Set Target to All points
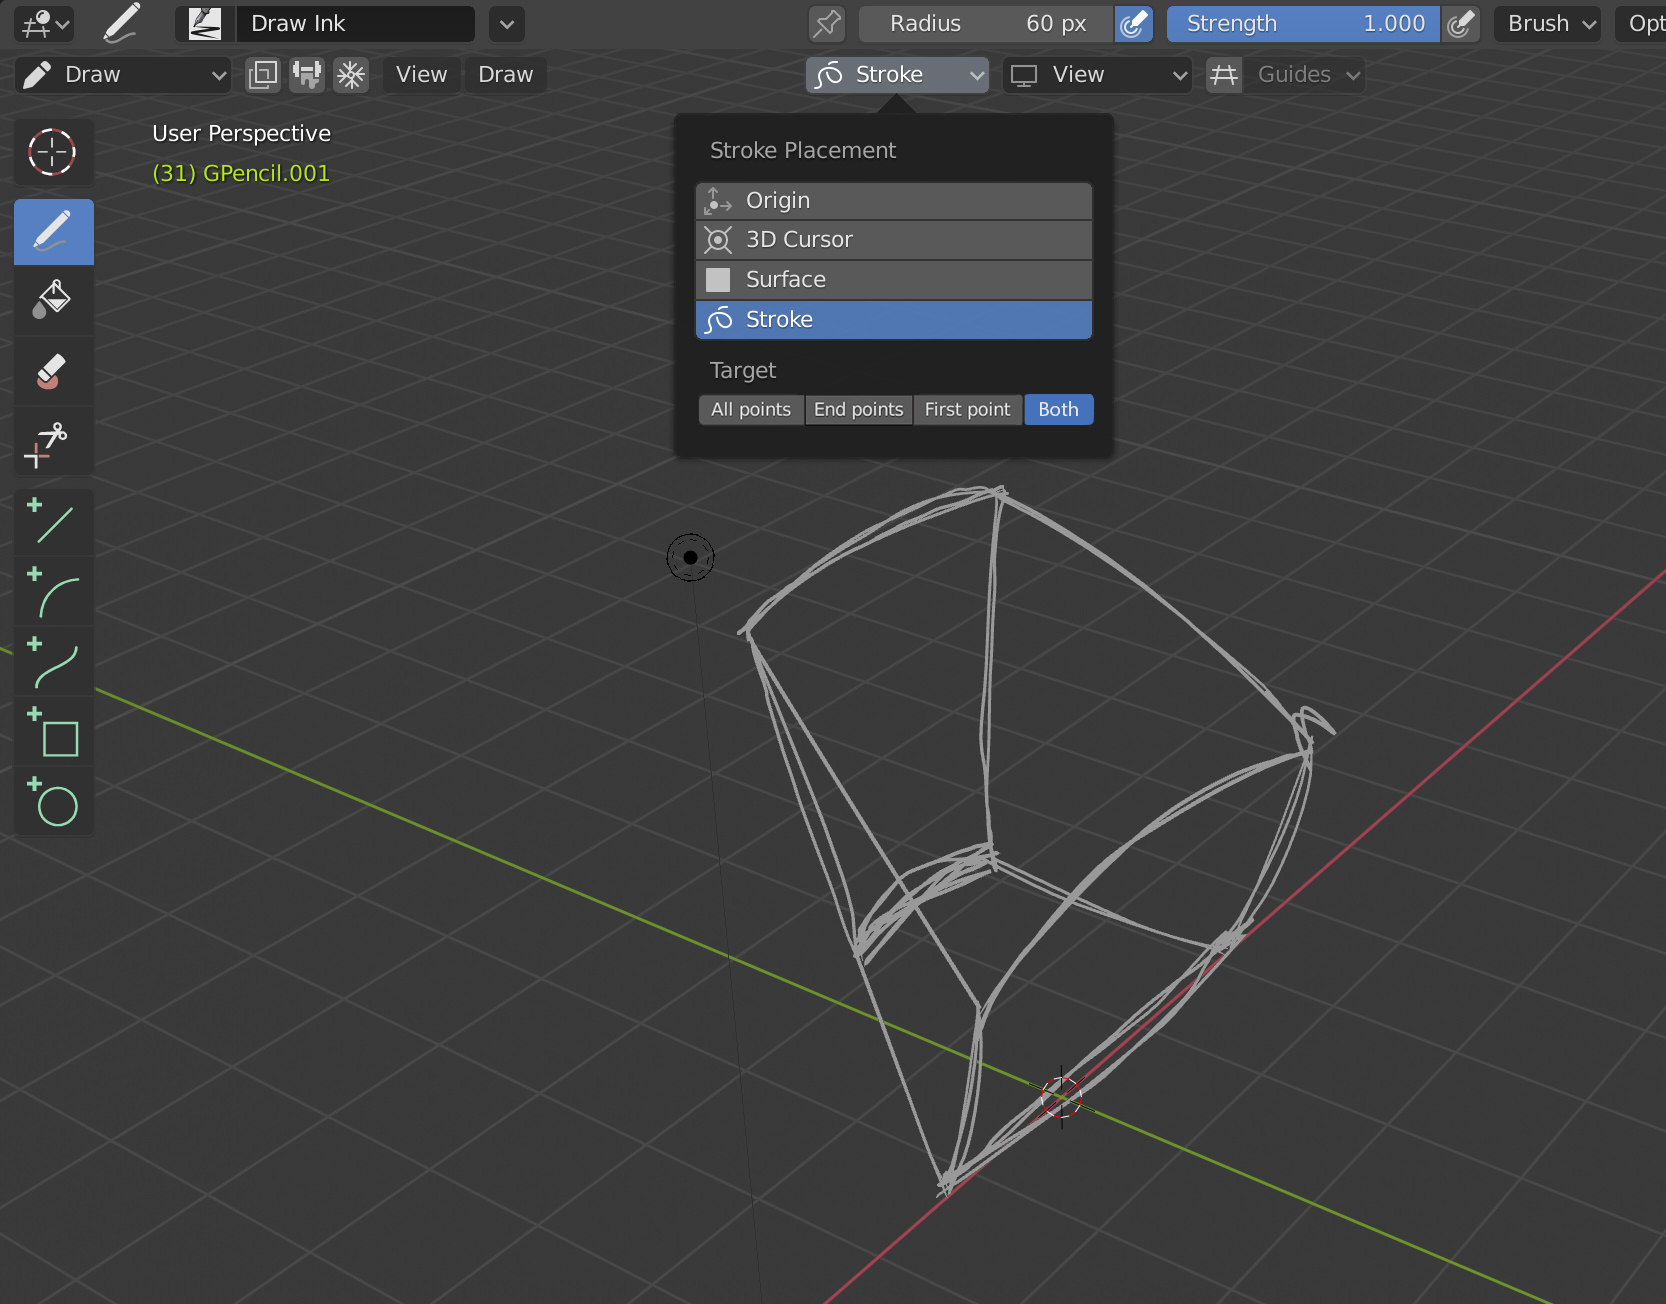 click(x=751, y=410)
